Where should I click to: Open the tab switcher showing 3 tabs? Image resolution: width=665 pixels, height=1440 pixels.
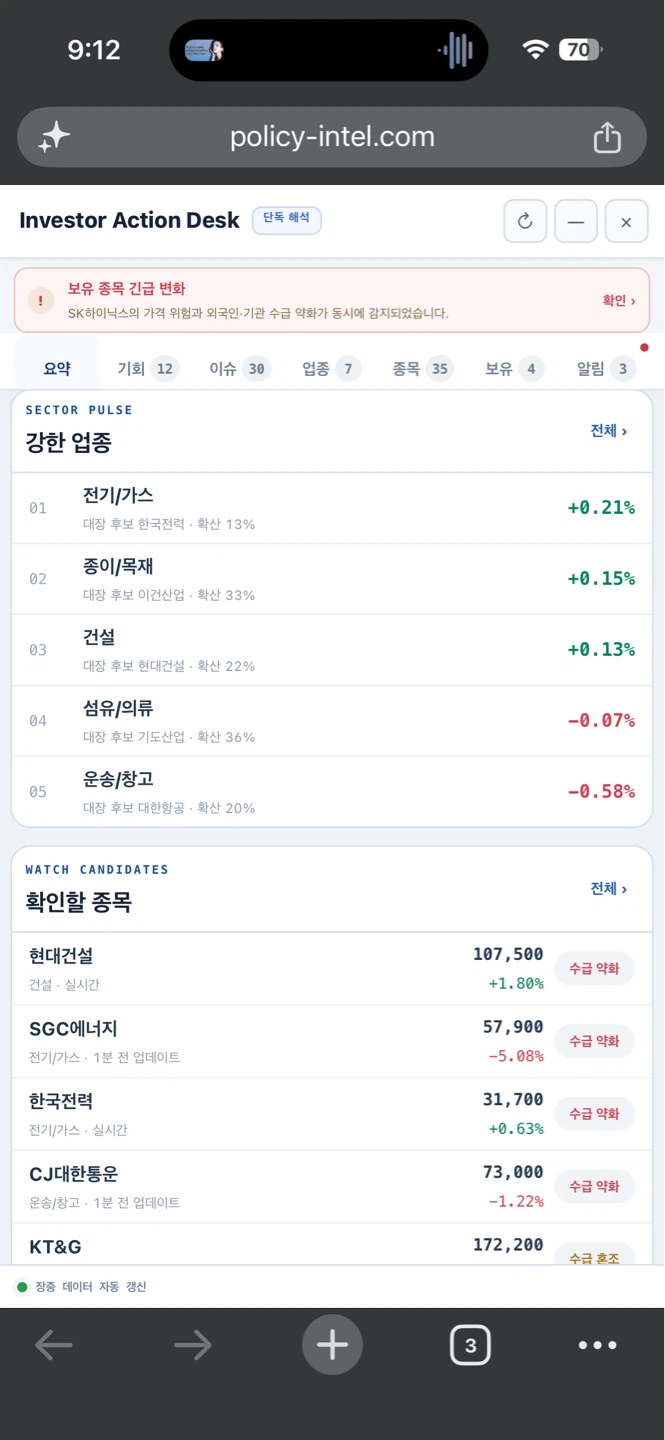[470, 1345]
